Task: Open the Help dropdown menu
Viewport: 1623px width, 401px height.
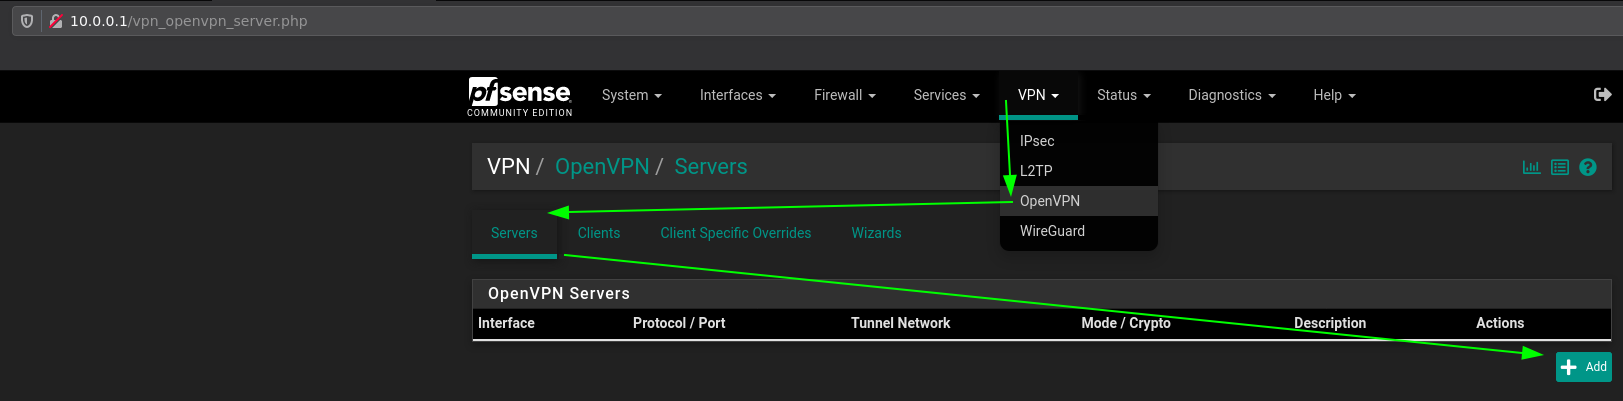Action: pos(1335,95)
